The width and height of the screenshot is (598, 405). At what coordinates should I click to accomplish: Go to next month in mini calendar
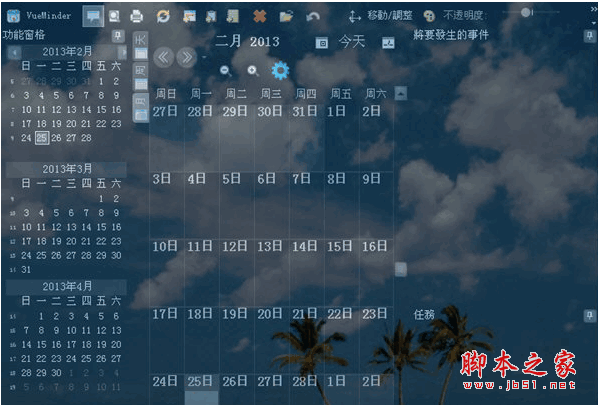click(122, 52)
